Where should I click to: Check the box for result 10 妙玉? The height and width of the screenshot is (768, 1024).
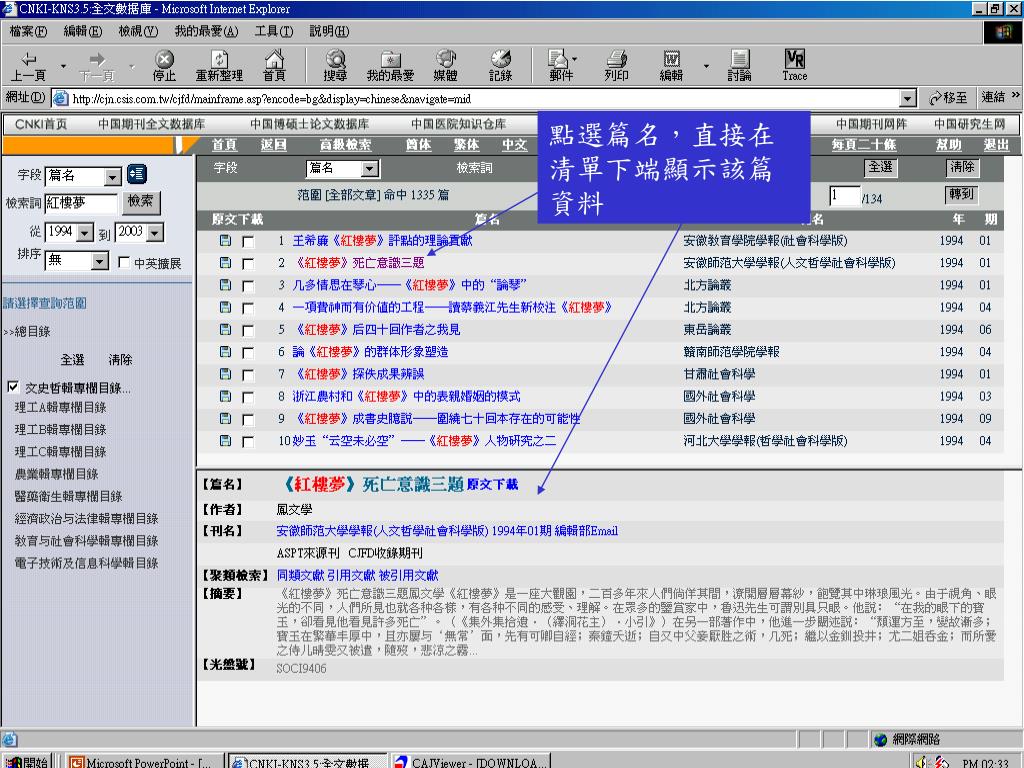click(248, 441)
